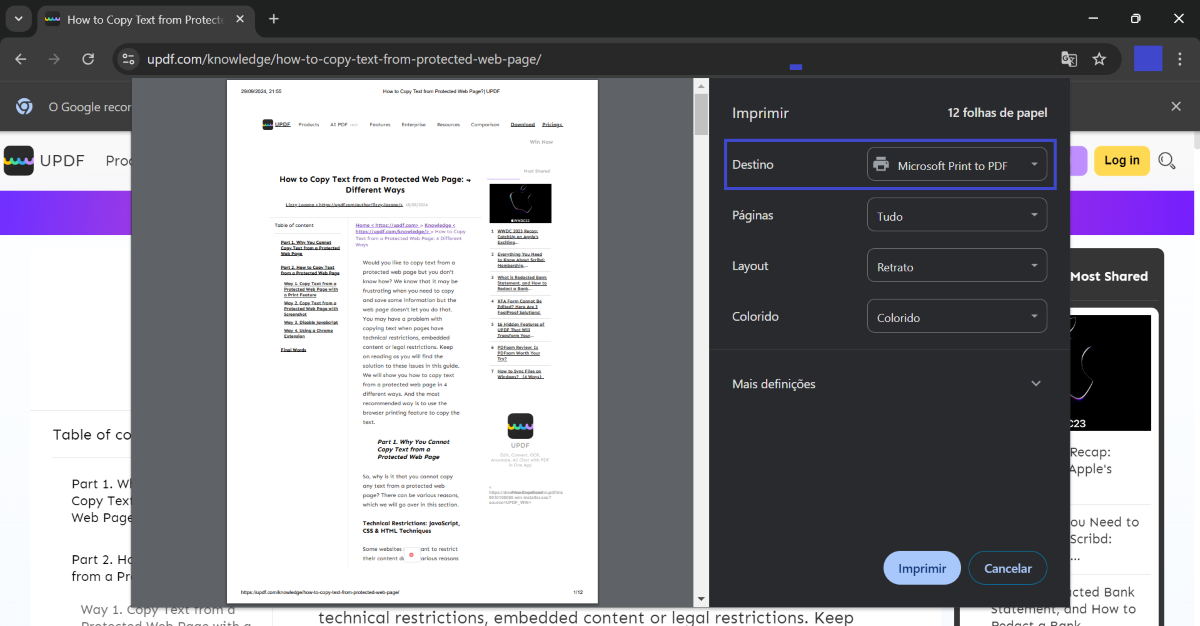Click the Google Translate icon in address bar

(1069, 59)
